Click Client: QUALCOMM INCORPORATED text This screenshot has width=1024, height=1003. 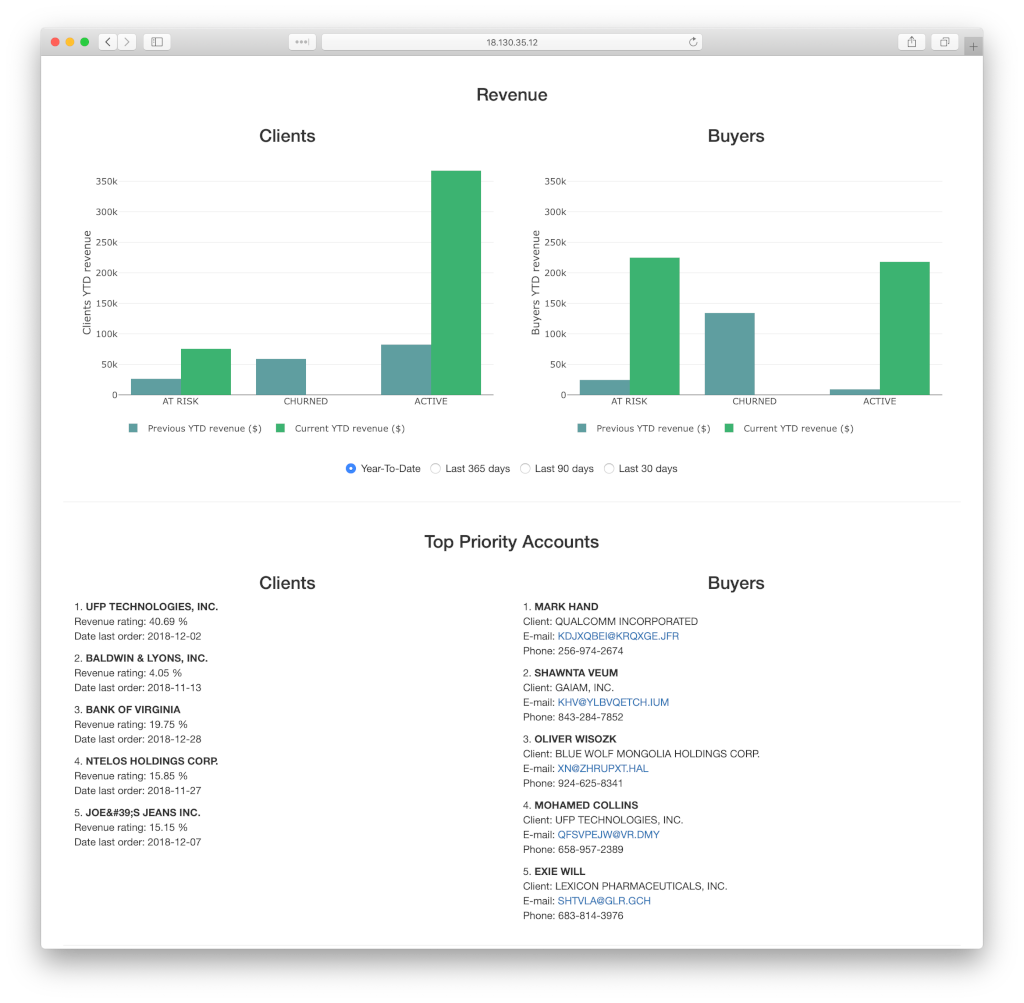tap(610, 622)
